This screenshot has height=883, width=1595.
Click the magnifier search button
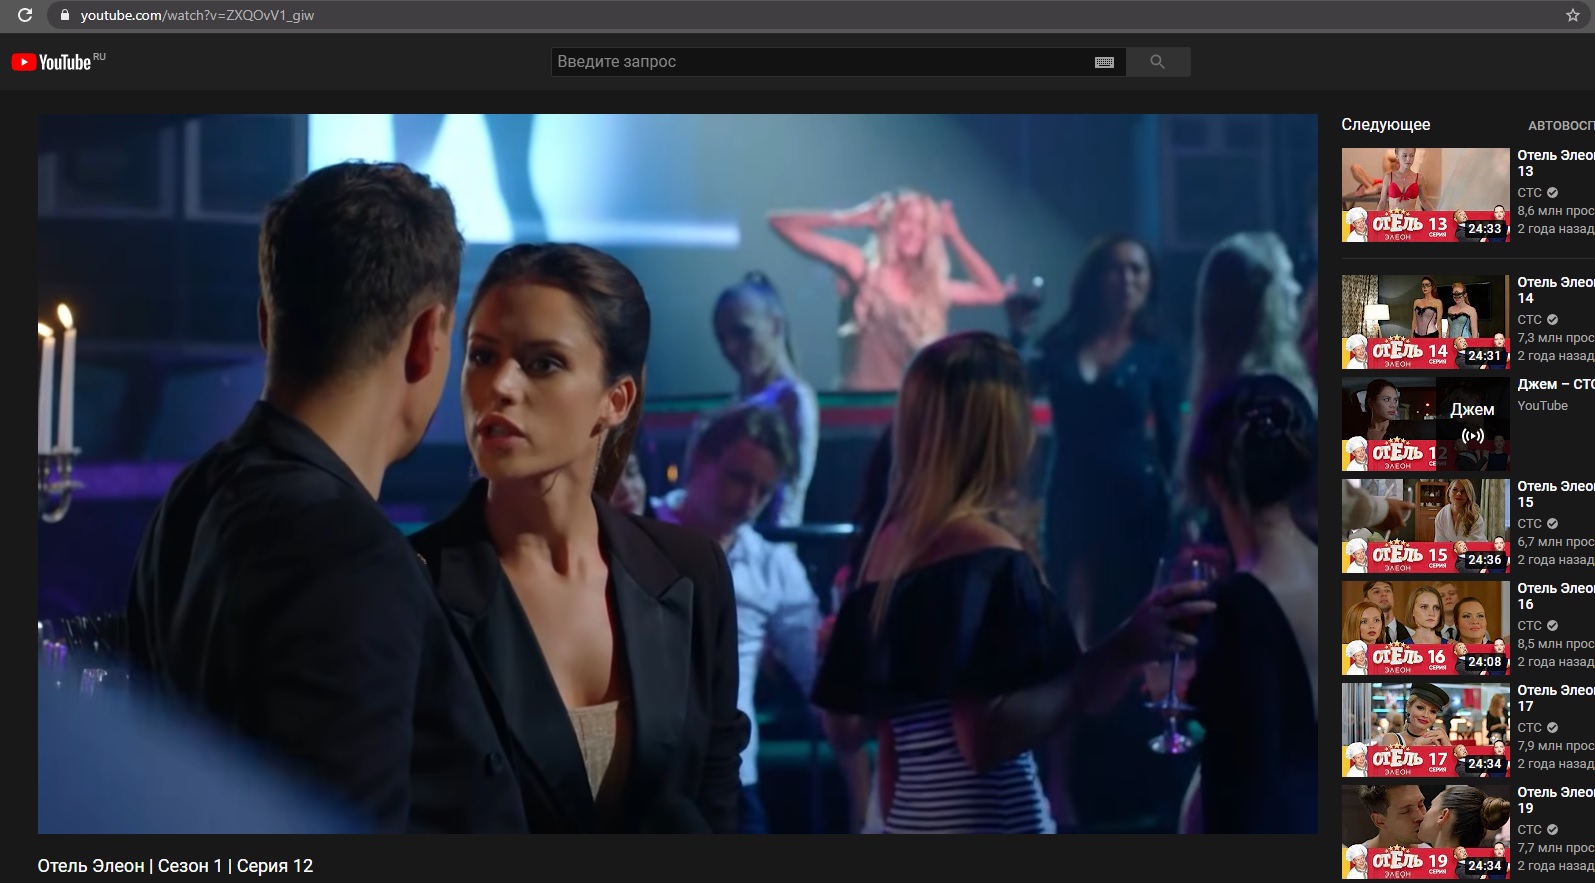pyautogui.click(x=1157, y=62)
